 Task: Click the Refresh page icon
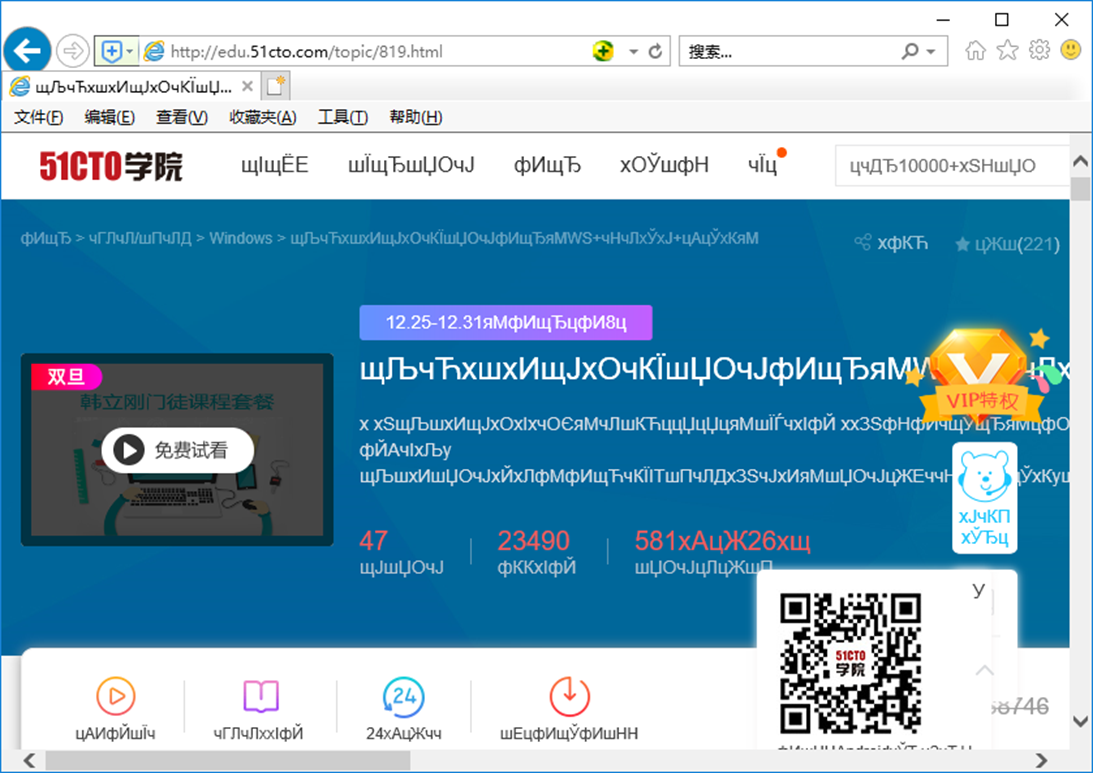click(x=655, y=52)
